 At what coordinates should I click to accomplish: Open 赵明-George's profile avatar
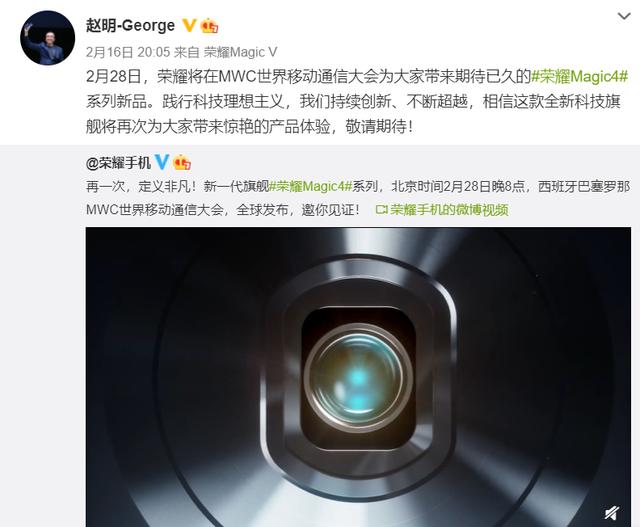(47, 38)
